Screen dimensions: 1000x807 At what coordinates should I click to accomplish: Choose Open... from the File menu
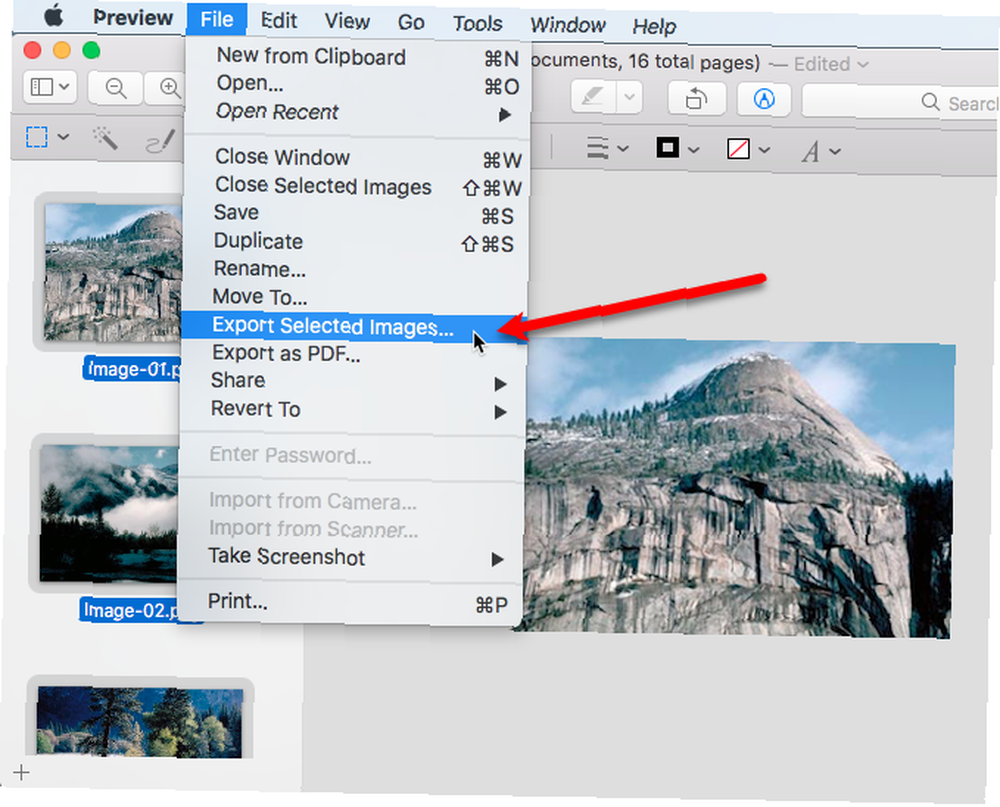(357, 84)
